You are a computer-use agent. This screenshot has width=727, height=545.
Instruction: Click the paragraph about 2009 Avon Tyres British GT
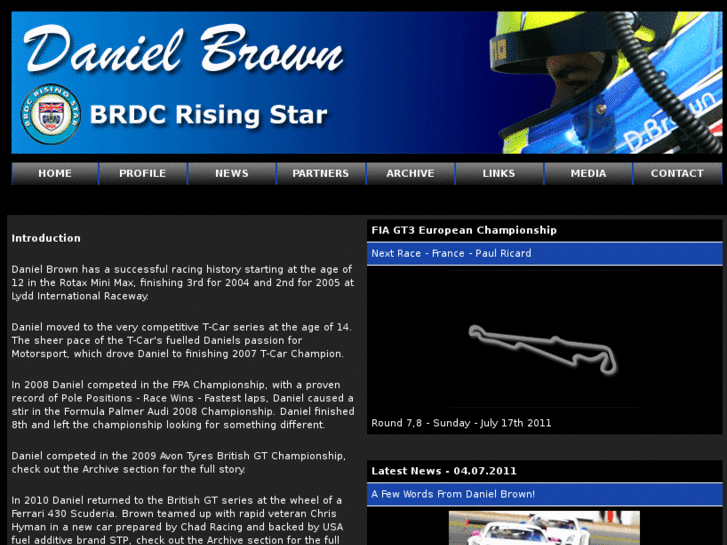click(x=179, y=462)
